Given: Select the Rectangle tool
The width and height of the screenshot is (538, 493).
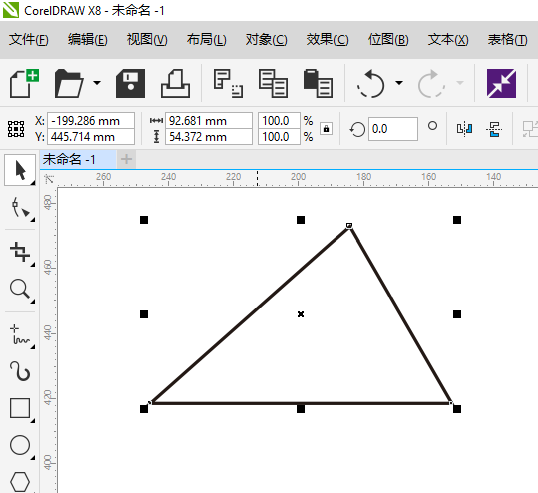Looking at the screenshot, I should pyautogui.click(x=20, y=408).
